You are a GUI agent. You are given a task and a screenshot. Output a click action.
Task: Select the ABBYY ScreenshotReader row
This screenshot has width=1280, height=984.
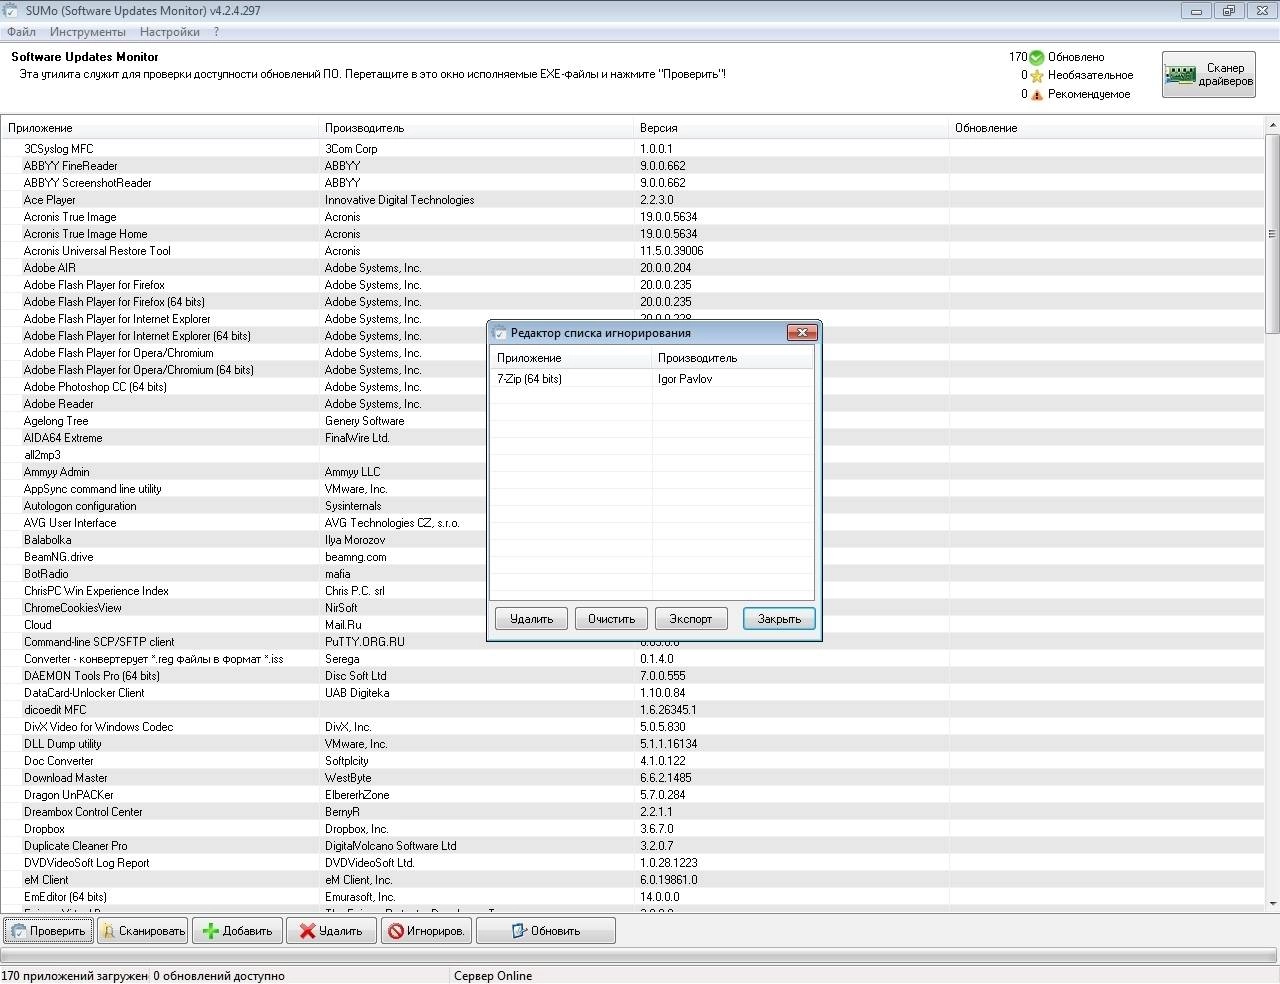tap(632, 183)
